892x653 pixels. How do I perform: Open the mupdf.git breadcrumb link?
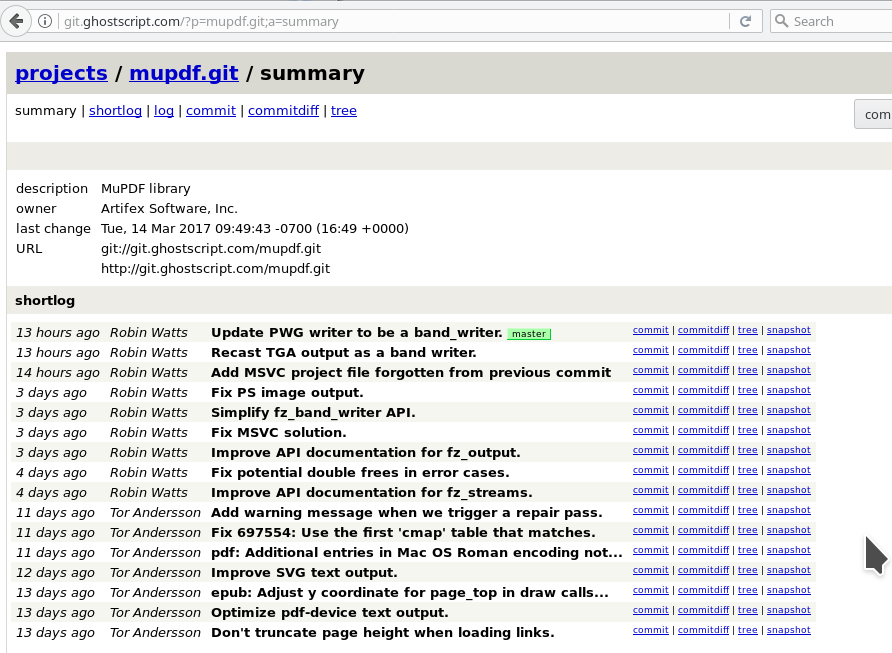click(x=184, y=73)
